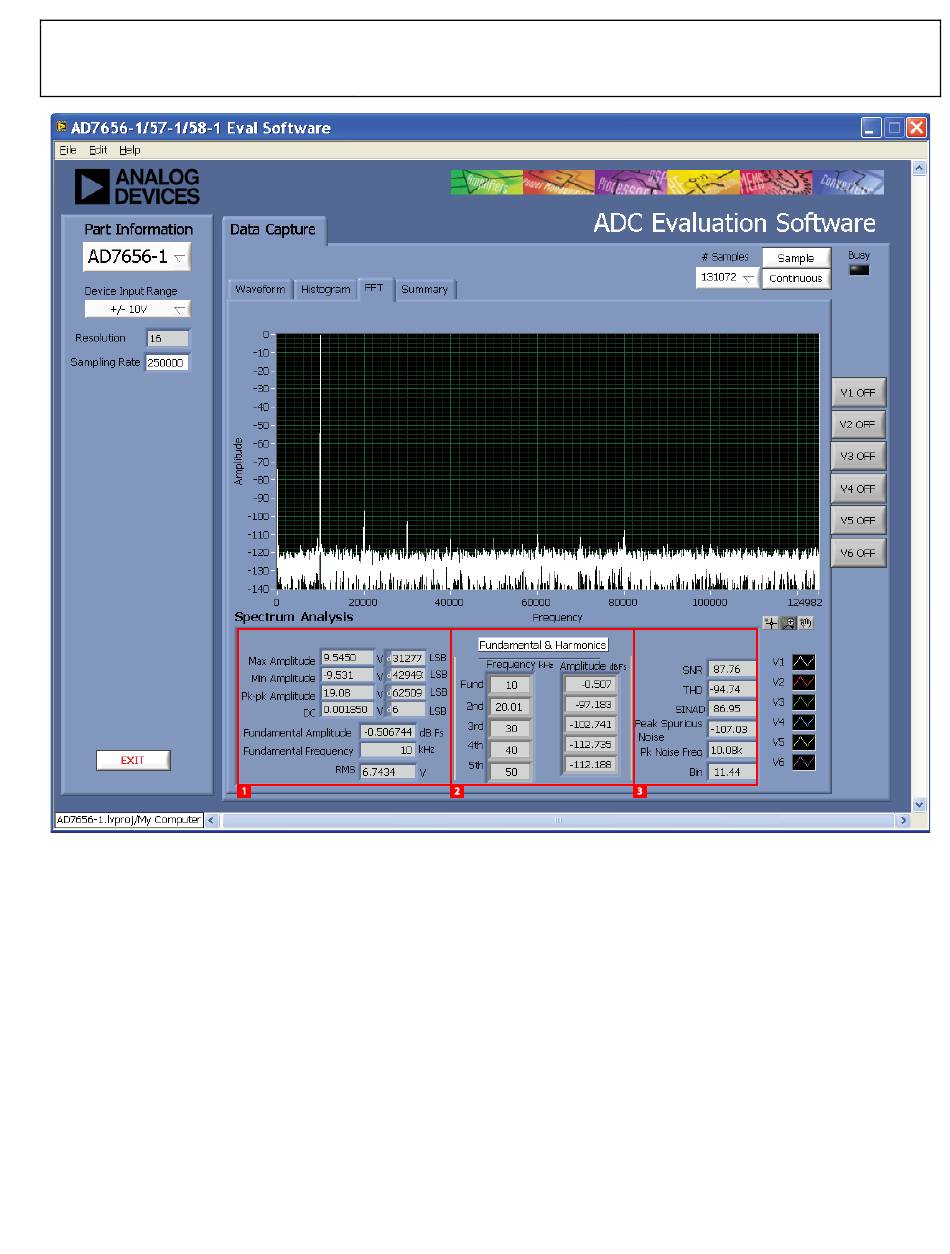
Task: Open the V4 trace legend icon
Action: [804, 722]
